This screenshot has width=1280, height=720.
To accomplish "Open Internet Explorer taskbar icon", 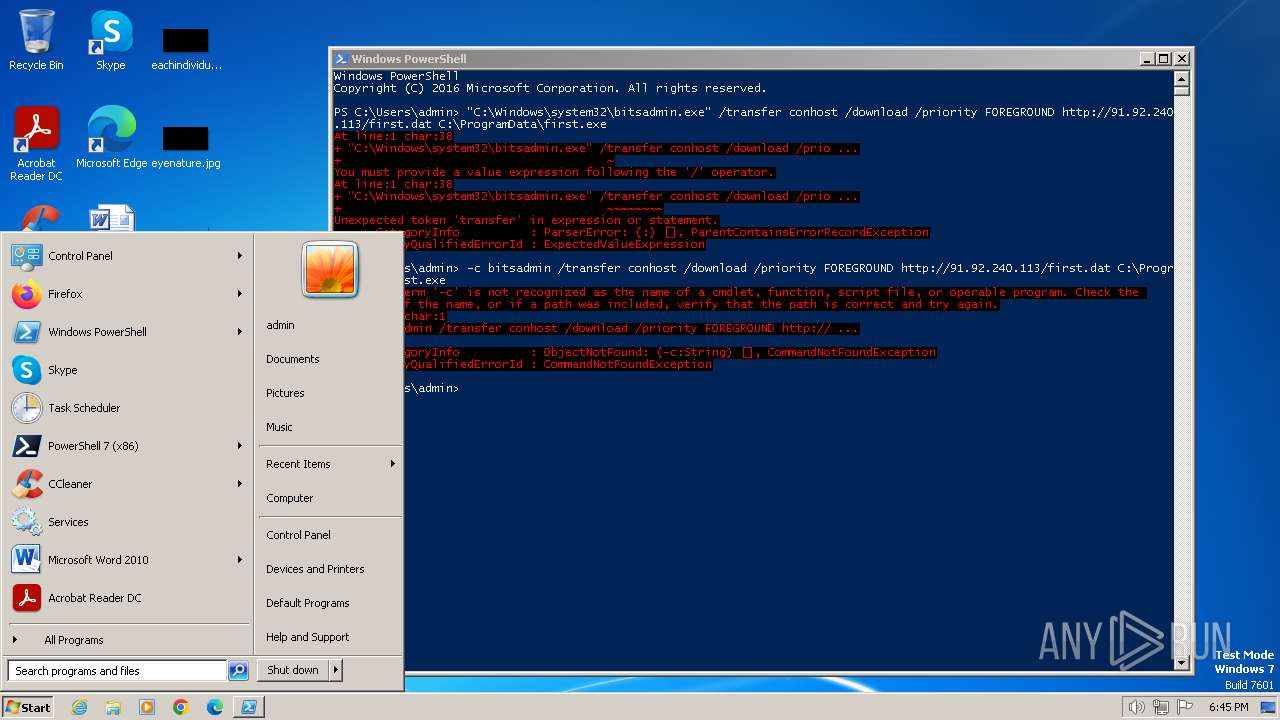I will point(79,707).
